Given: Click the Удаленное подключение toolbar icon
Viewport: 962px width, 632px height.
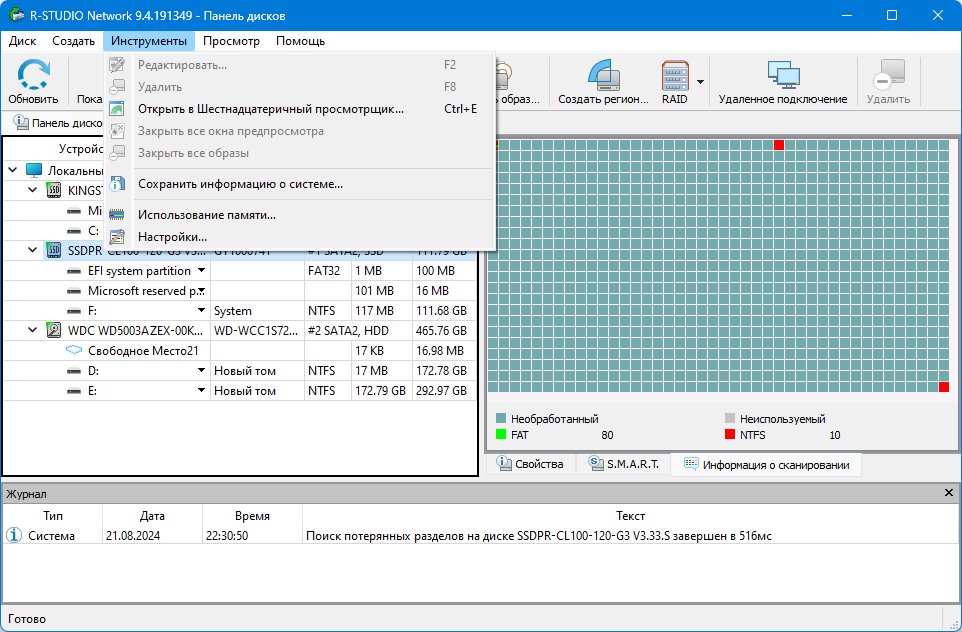Looking at the screenshot, I should 783,75.
